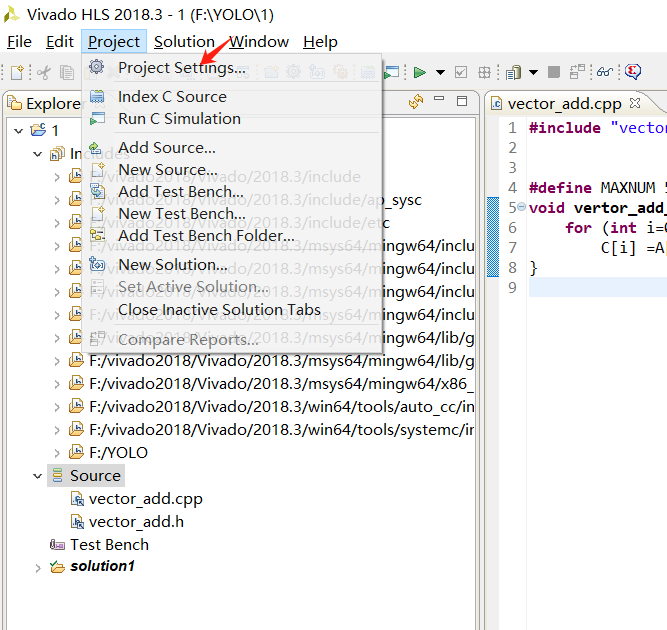Click the #include line in editor
Screen dimensions: 667x630
pyautogui.click(x=598, y=128)
